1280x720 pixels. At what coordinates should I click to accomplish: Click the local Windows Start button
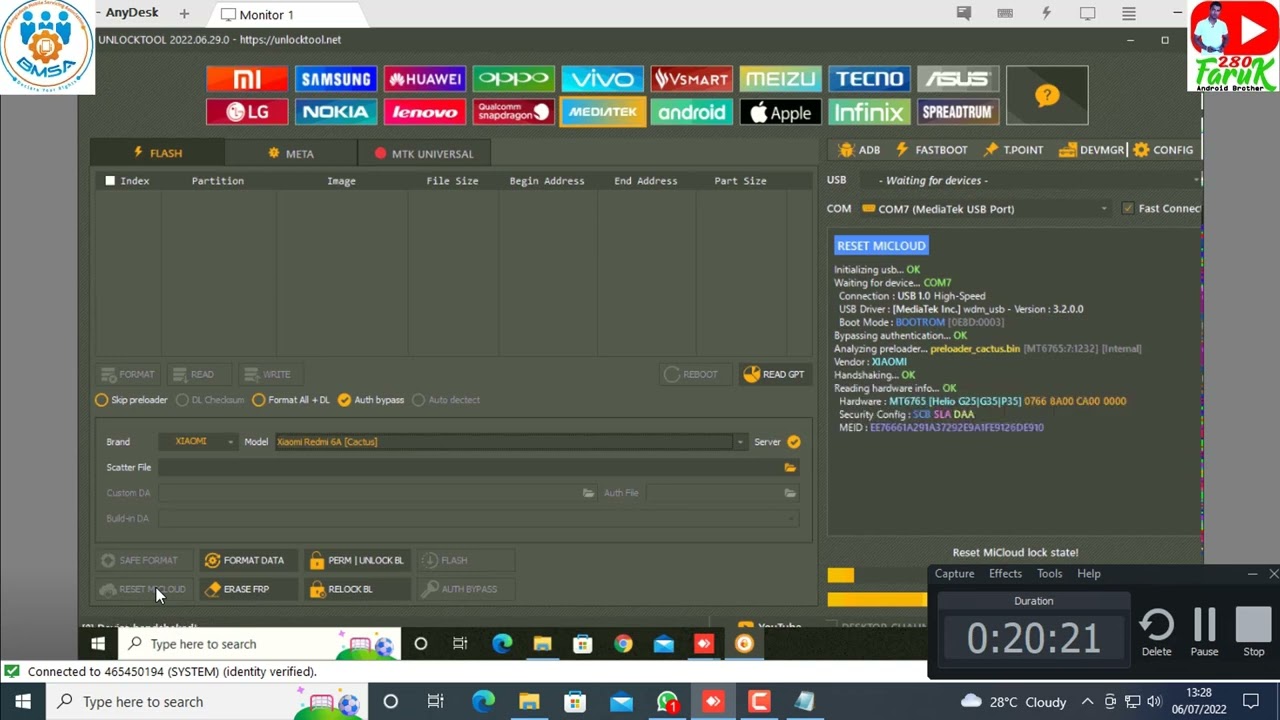tap(22, 702)
